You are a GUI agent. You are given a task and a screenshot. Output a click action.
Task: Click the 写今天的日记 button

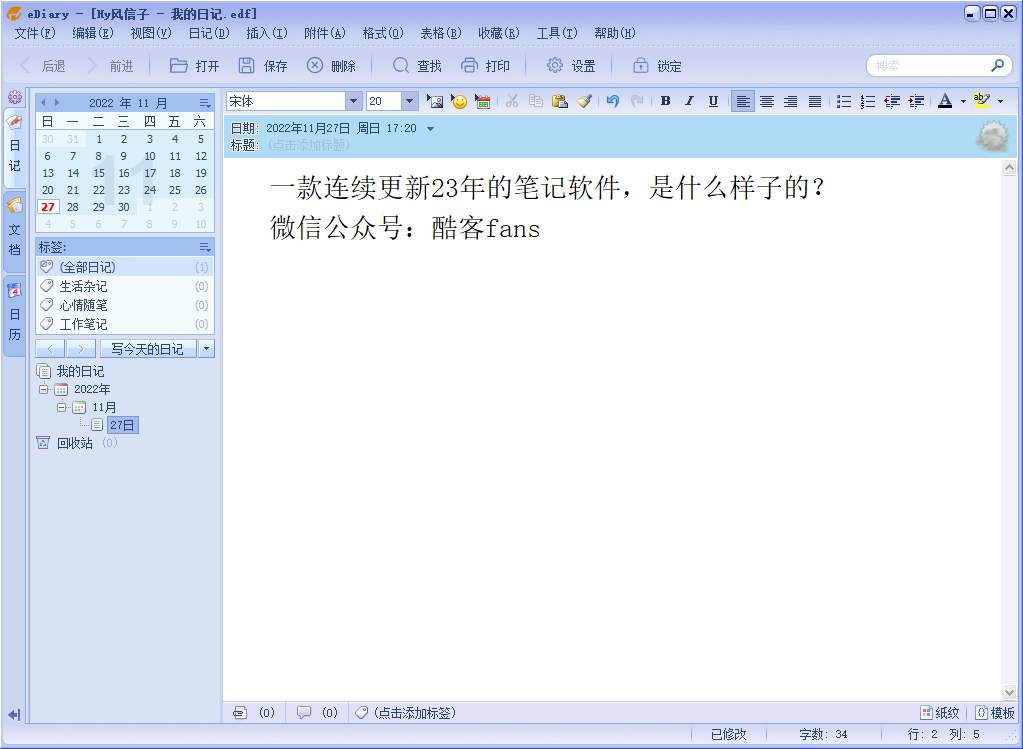(x=147, y=349)
